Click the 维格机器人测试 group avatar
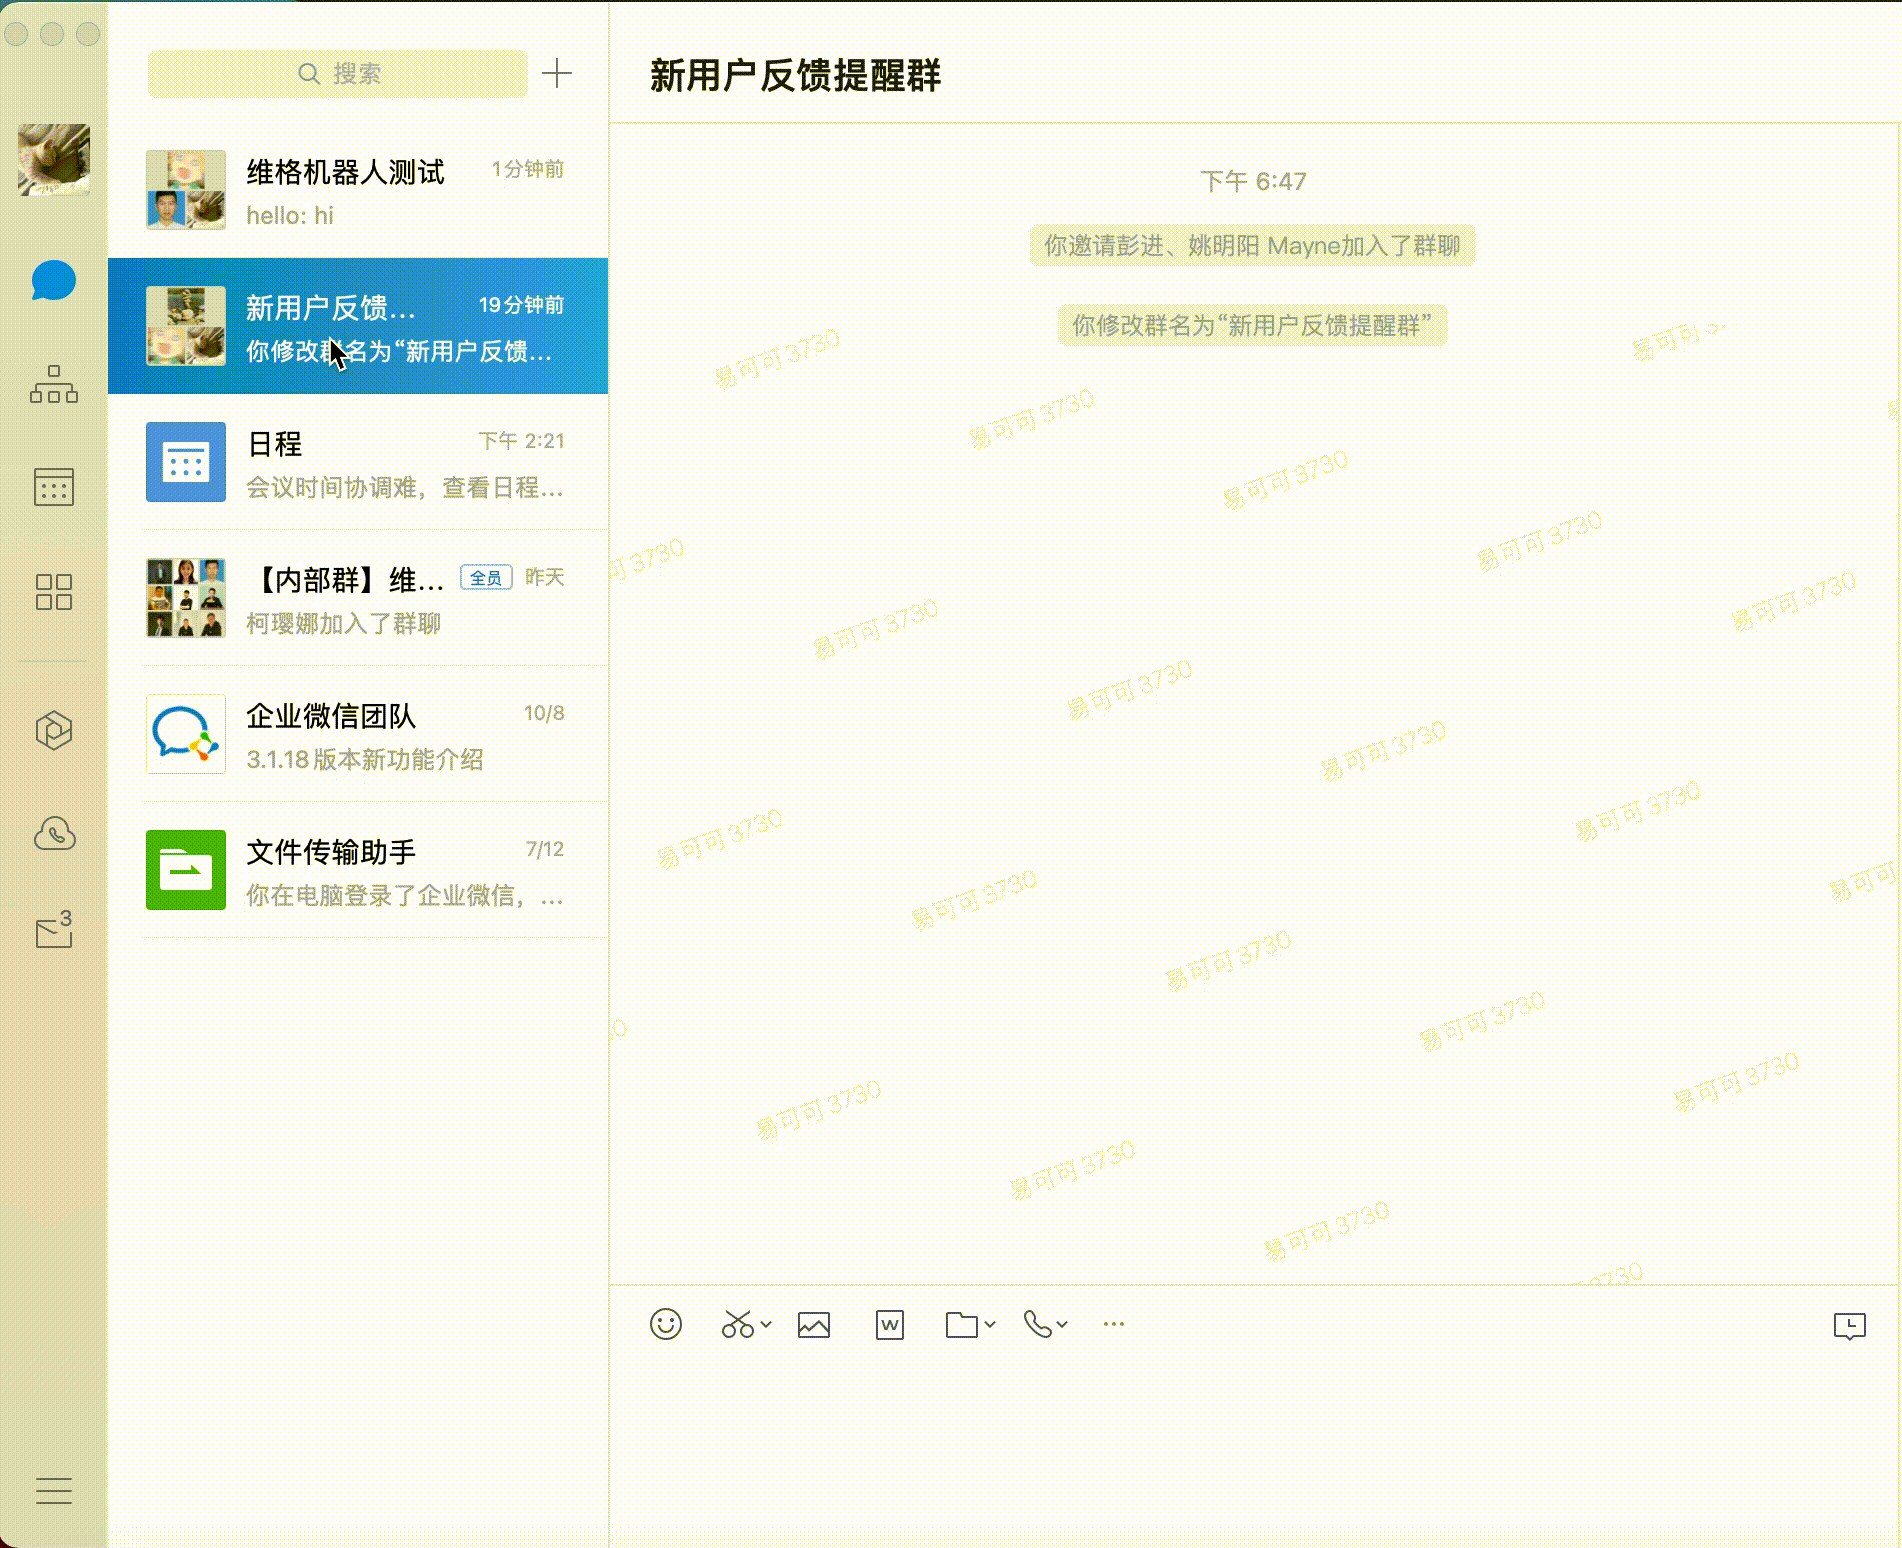This screenshot has height=1548, width=1902. coord(186,190)
